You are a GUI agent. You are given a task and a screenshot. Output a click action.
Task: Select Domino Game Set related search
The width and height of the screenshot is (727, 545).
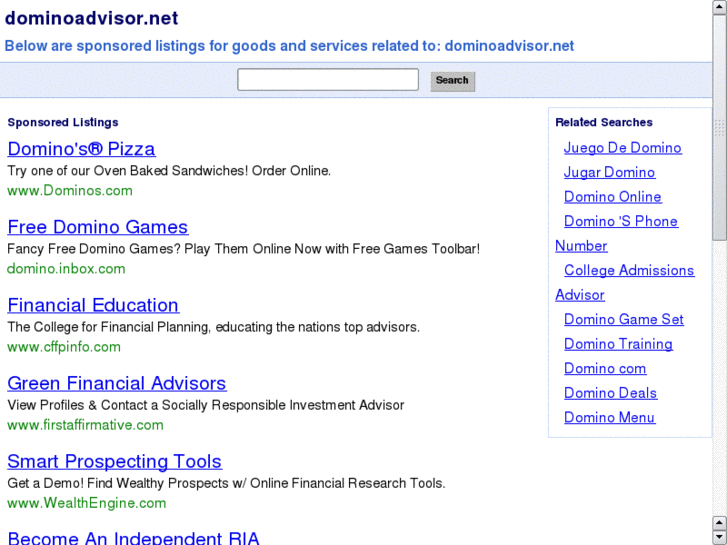(x=624, y=320)
